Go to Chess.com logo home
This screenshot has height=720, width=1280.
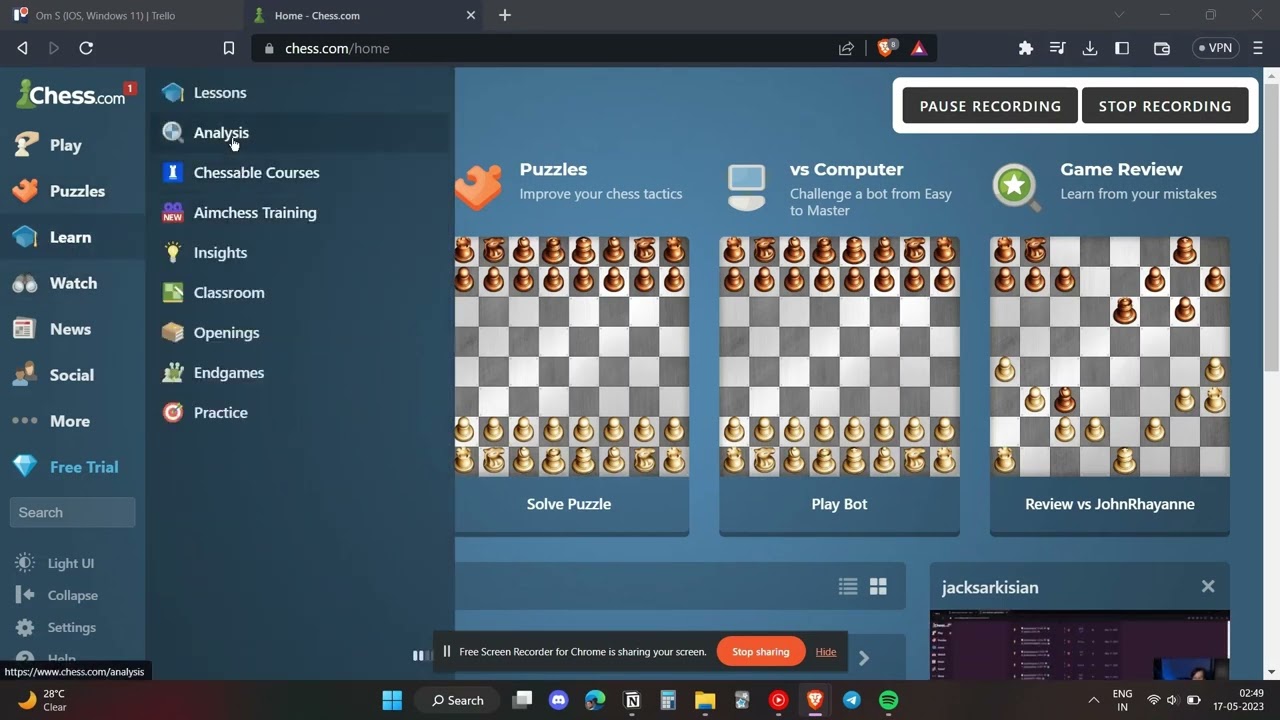click(70, 94)
